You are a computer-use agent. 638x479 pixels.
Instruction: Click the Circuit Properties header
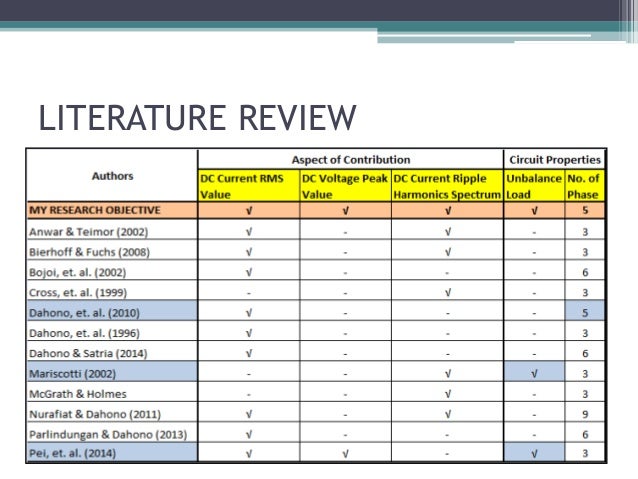[555, 160]
